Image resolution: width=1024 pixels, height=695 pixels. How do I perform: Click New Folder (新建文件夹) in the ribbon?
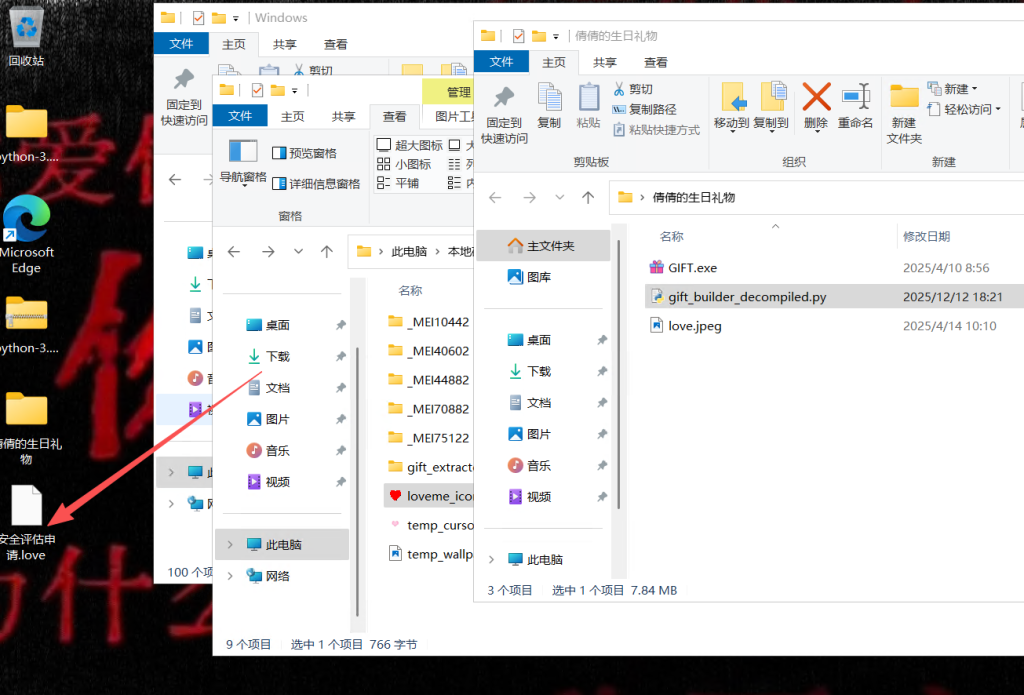coord(904,113)
